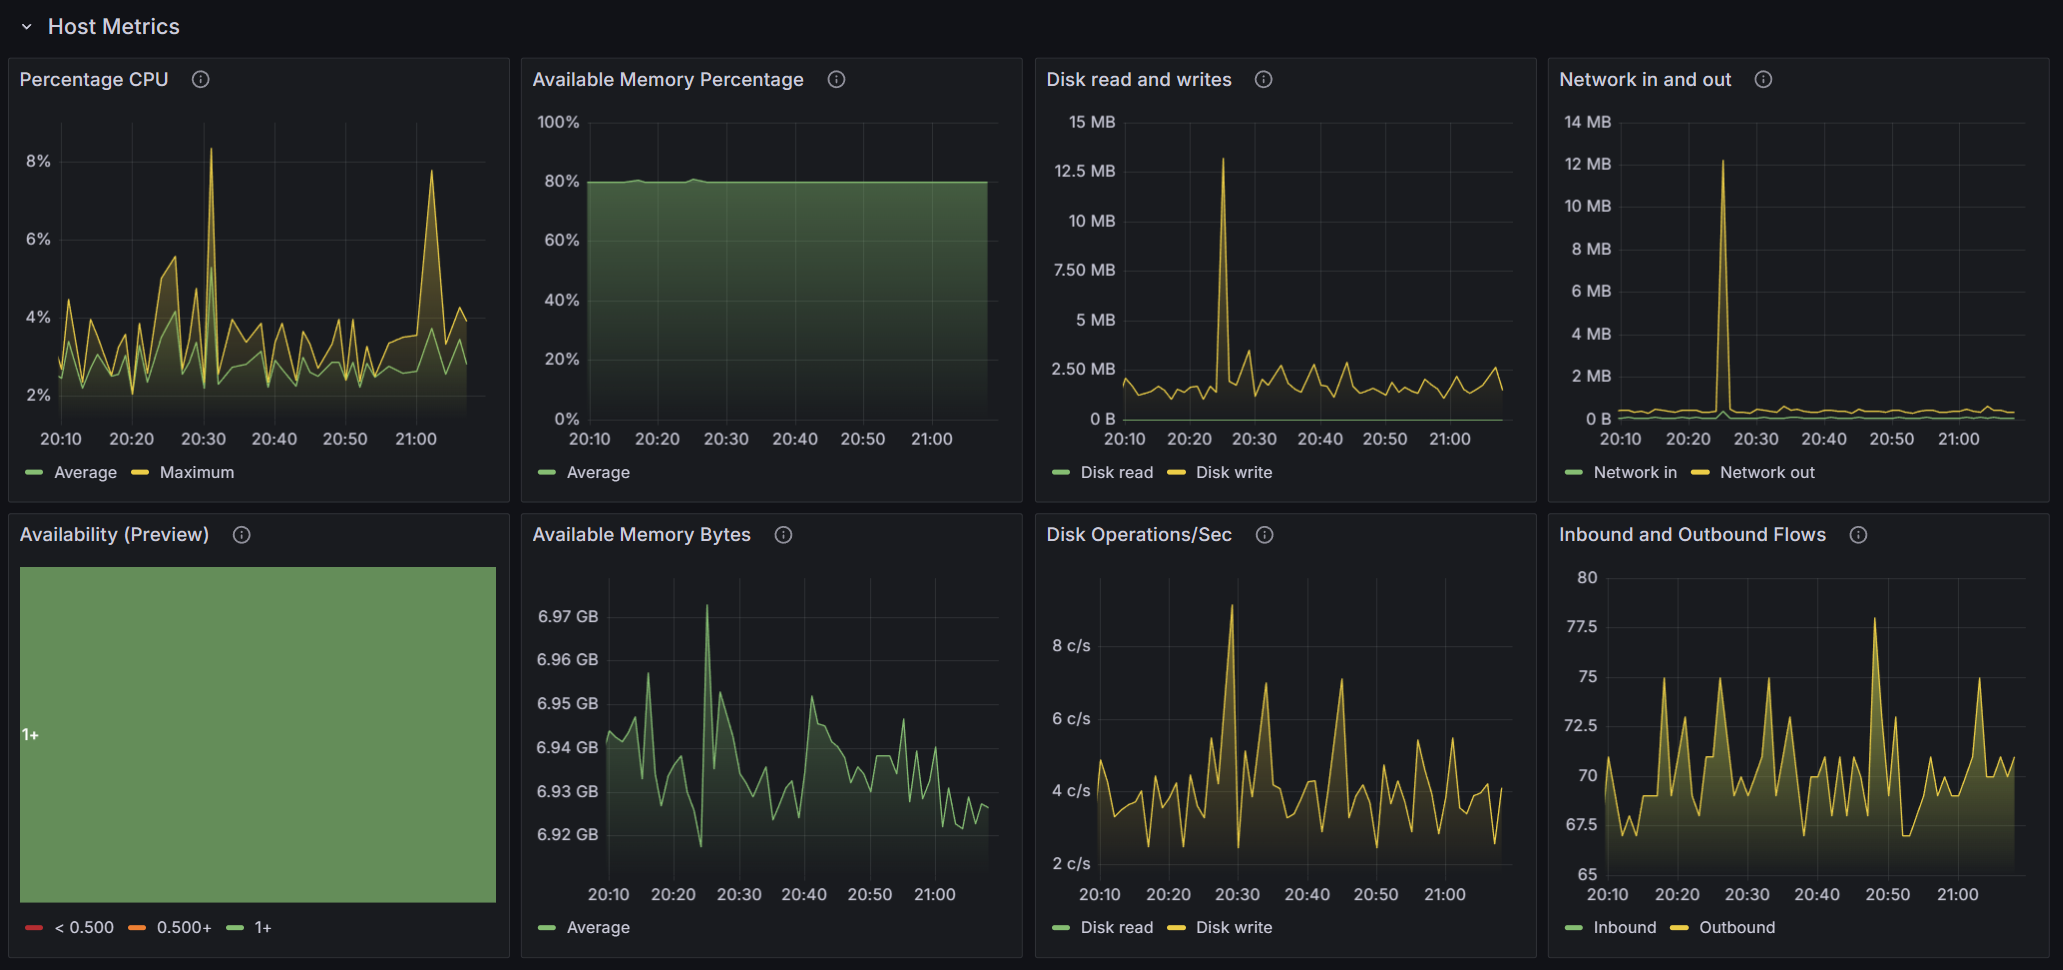Image resolution: width=2063 pixels, height=970 pixels.
Task: Collapse the Host Metrics row chevron
Action: point(27,27)
